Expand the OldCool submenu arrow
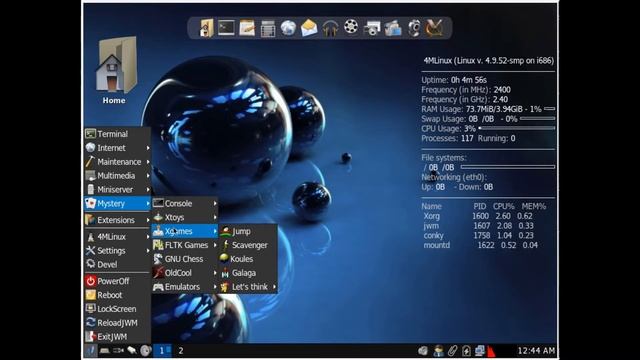 (215, 273)
